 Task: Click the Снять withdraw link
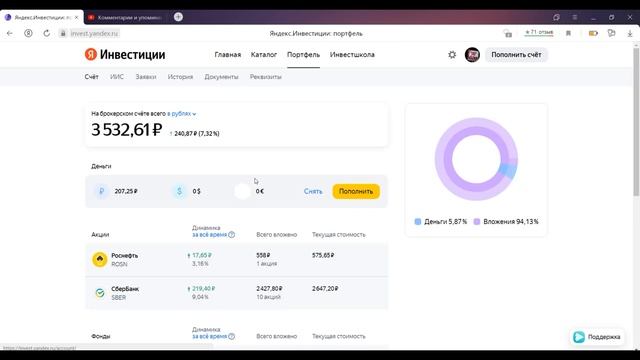(x=313, y=191)
